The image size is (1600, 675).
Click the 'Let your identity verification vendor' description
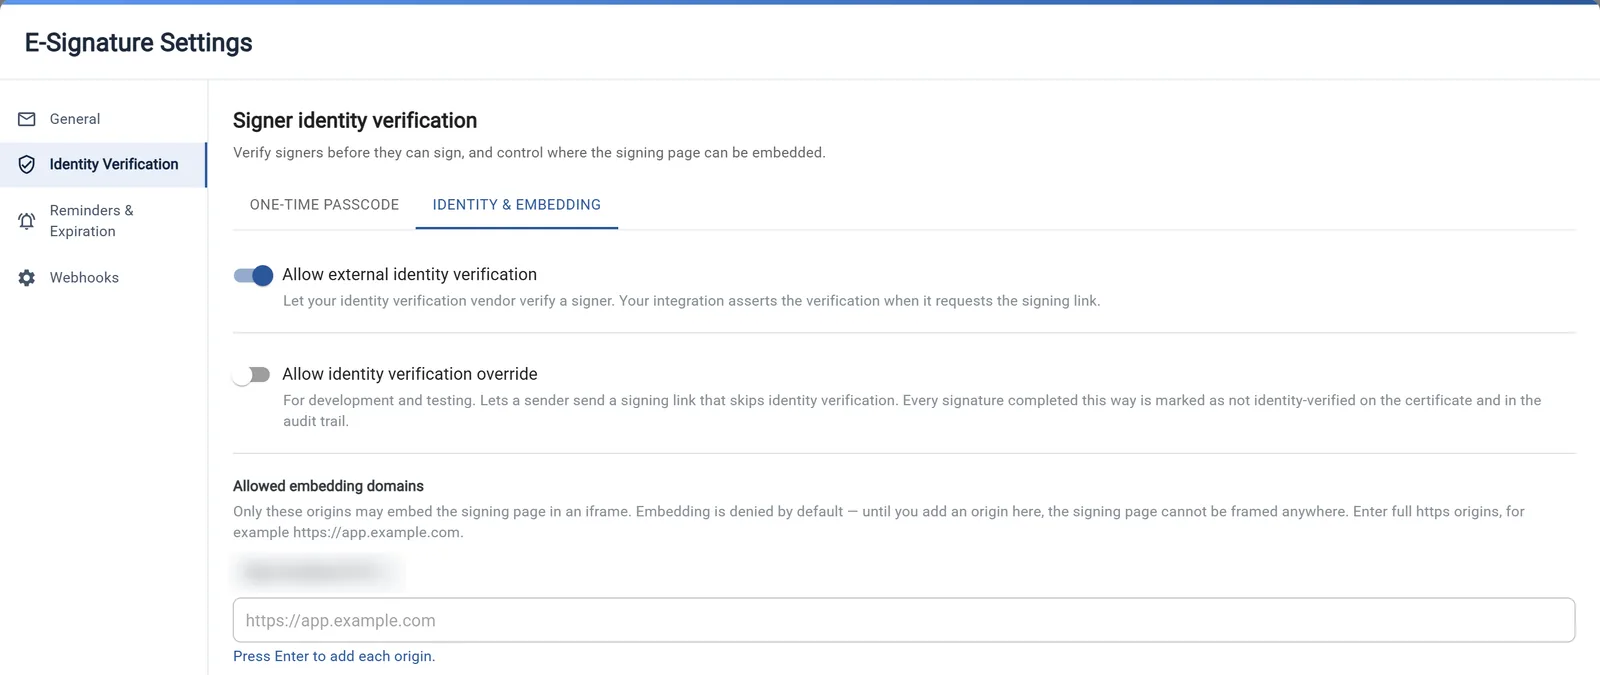click(x=691, y=301)
